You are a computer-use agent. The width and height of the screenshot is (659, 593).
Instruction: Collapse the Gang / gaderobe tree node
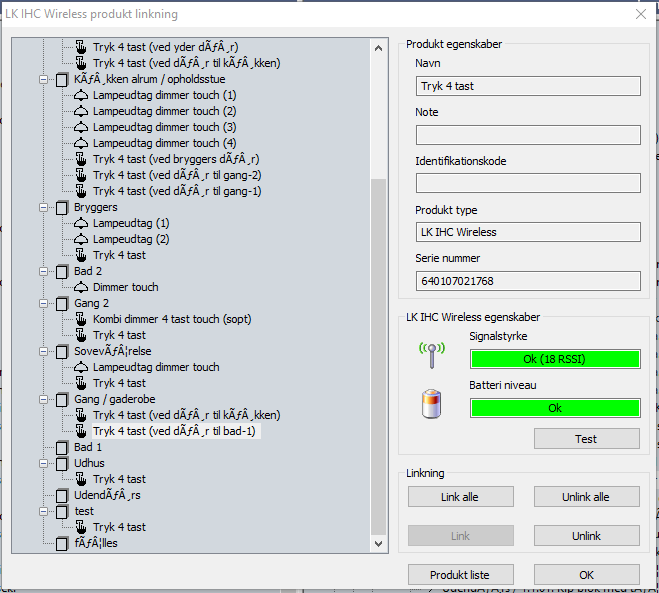pyautogui.click(x=44, y=399)
